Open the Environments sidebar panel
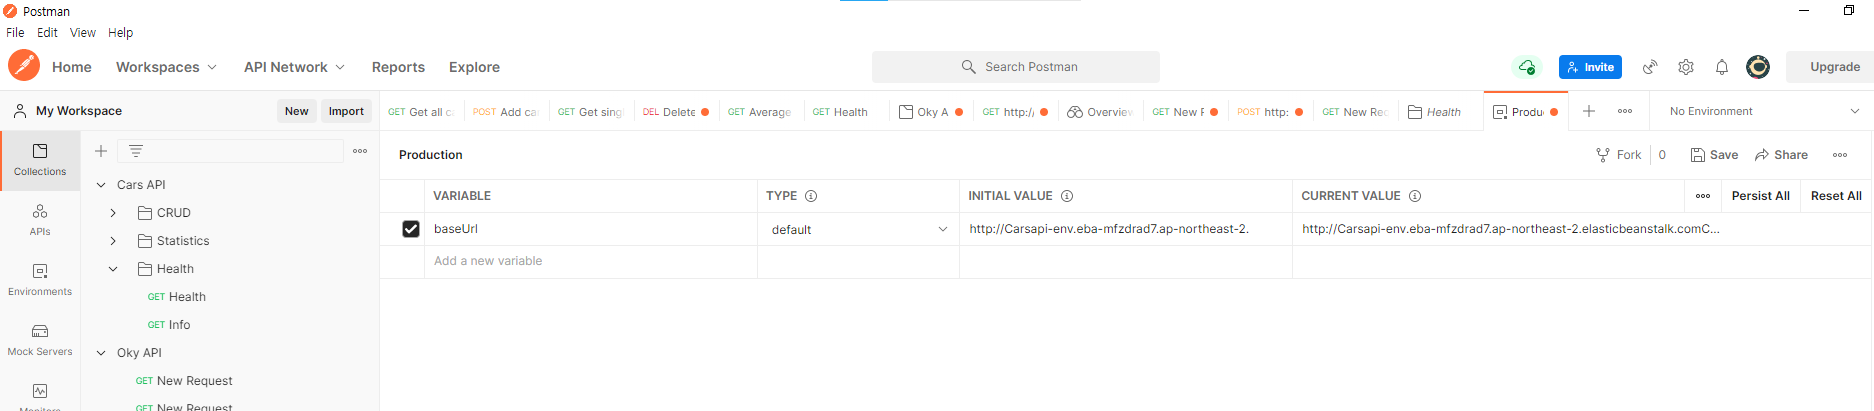 [40, 280]
